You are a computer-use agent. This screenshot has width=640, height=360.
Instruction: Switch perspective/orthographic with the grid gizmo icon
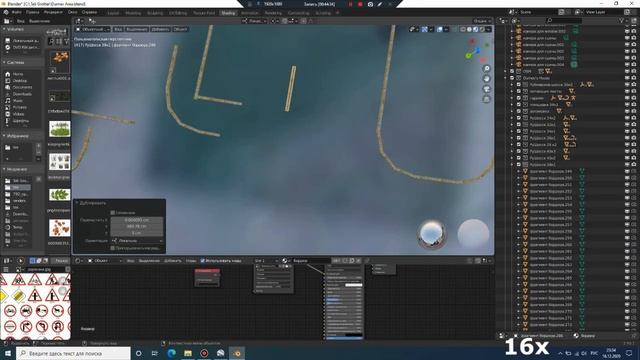point(487,99)
